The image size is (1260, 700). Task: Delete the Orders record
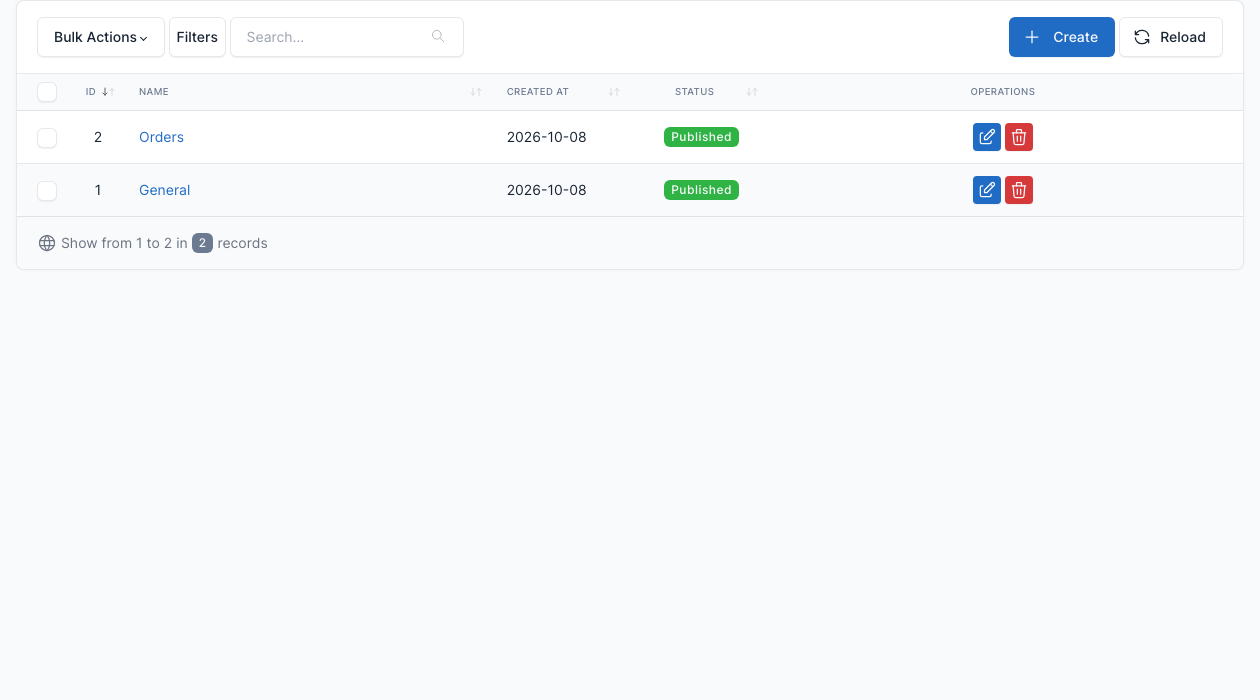pyautogui.click(x=1019, y=137)
